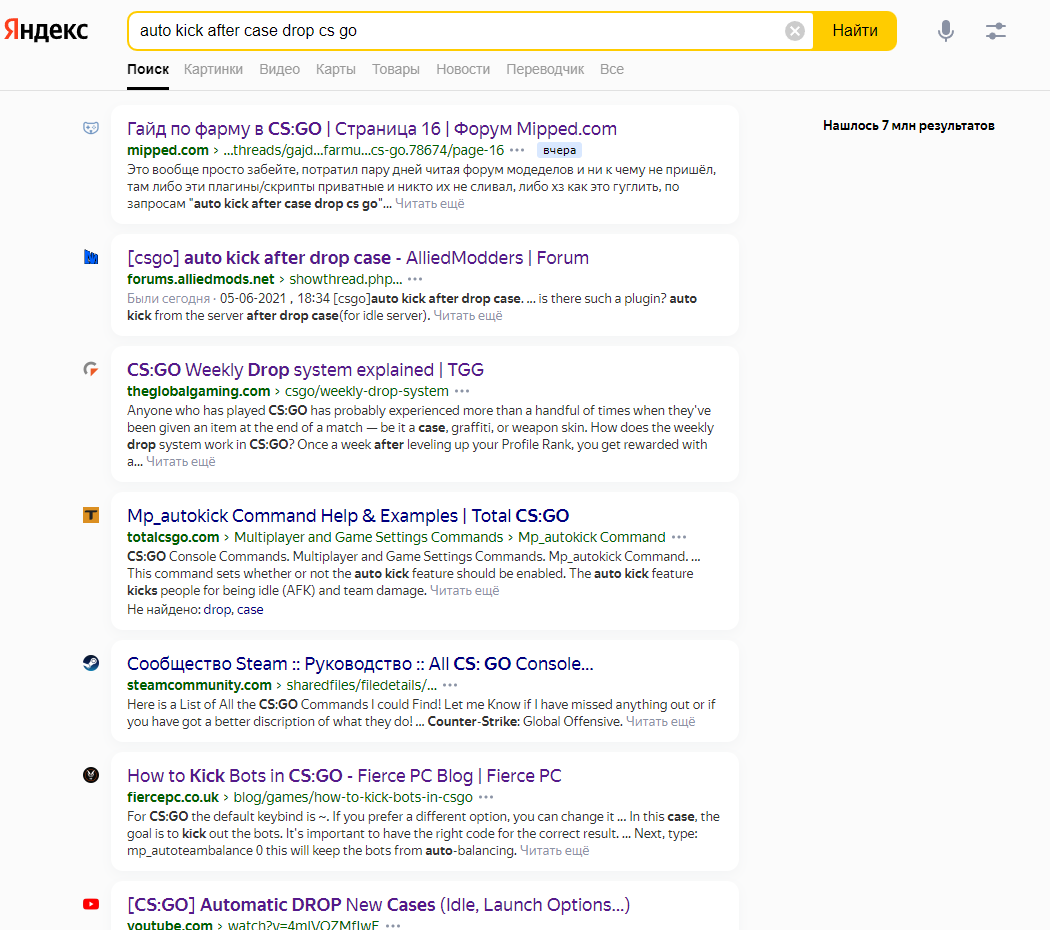Click the YouTube favicon
This screenshot has width=1050, height=930.
(x=91, y=904)
